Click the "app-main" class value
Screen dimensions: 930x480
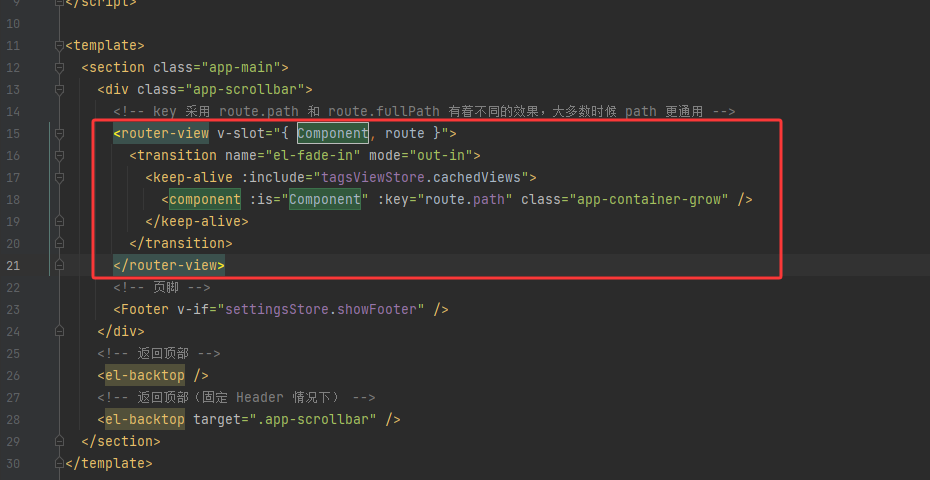click(x=245, y=68)
